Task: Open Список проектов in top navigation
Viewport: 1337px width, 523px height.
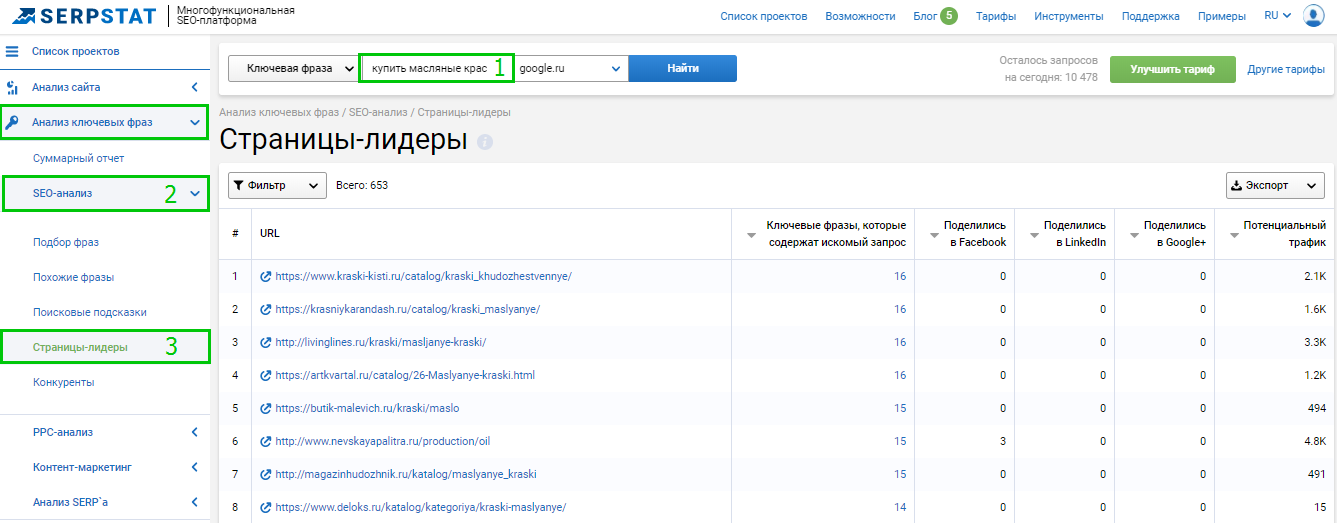Action: pos(764,16)
